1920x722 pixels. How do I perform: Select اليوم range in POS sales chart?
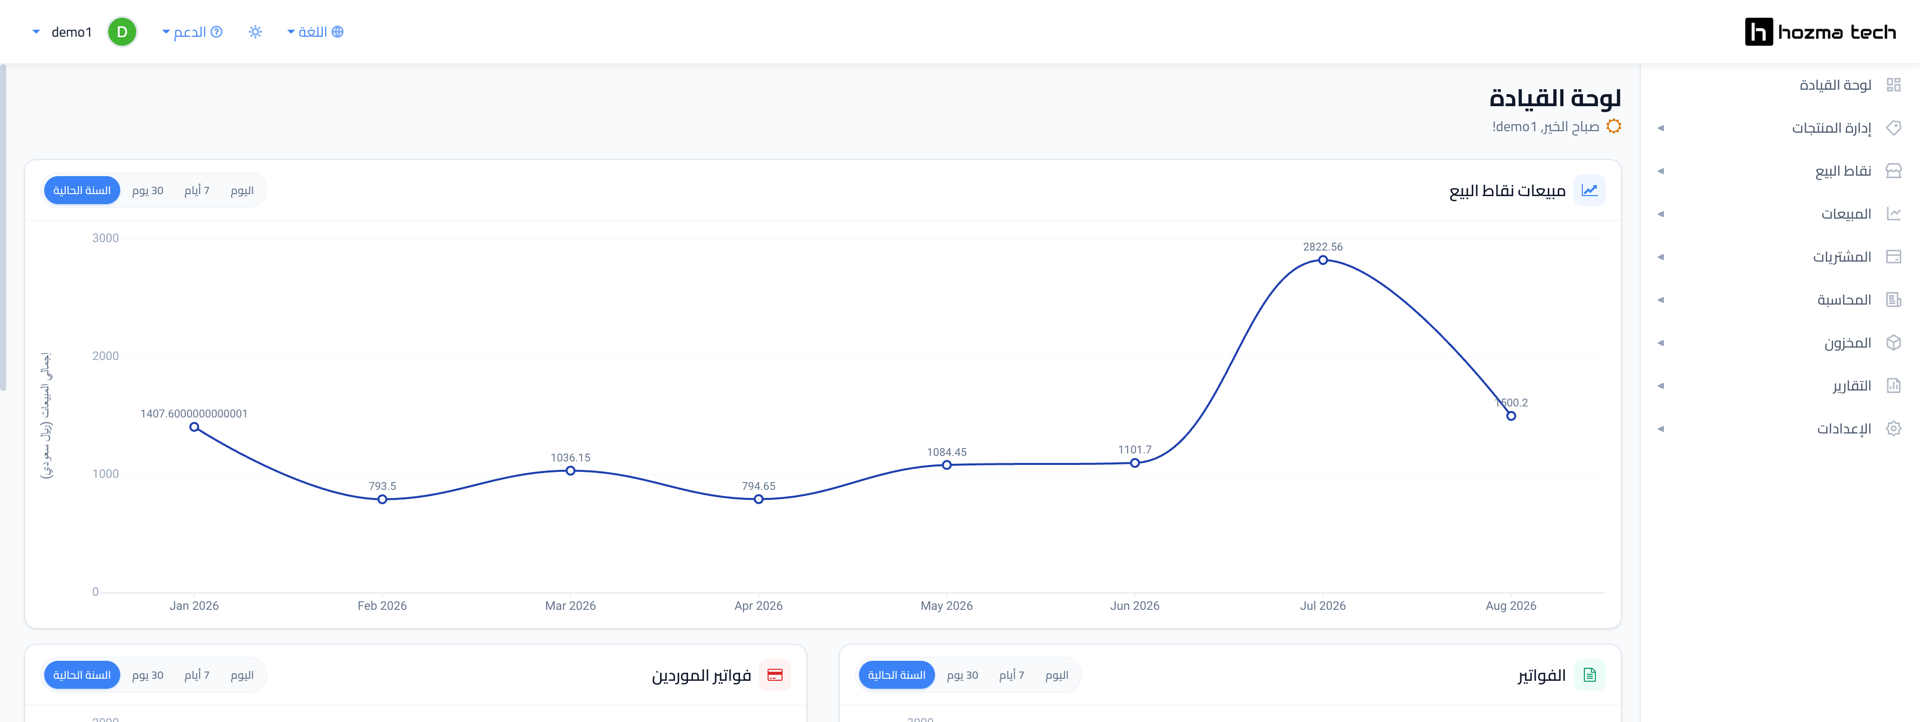point(242,190)
